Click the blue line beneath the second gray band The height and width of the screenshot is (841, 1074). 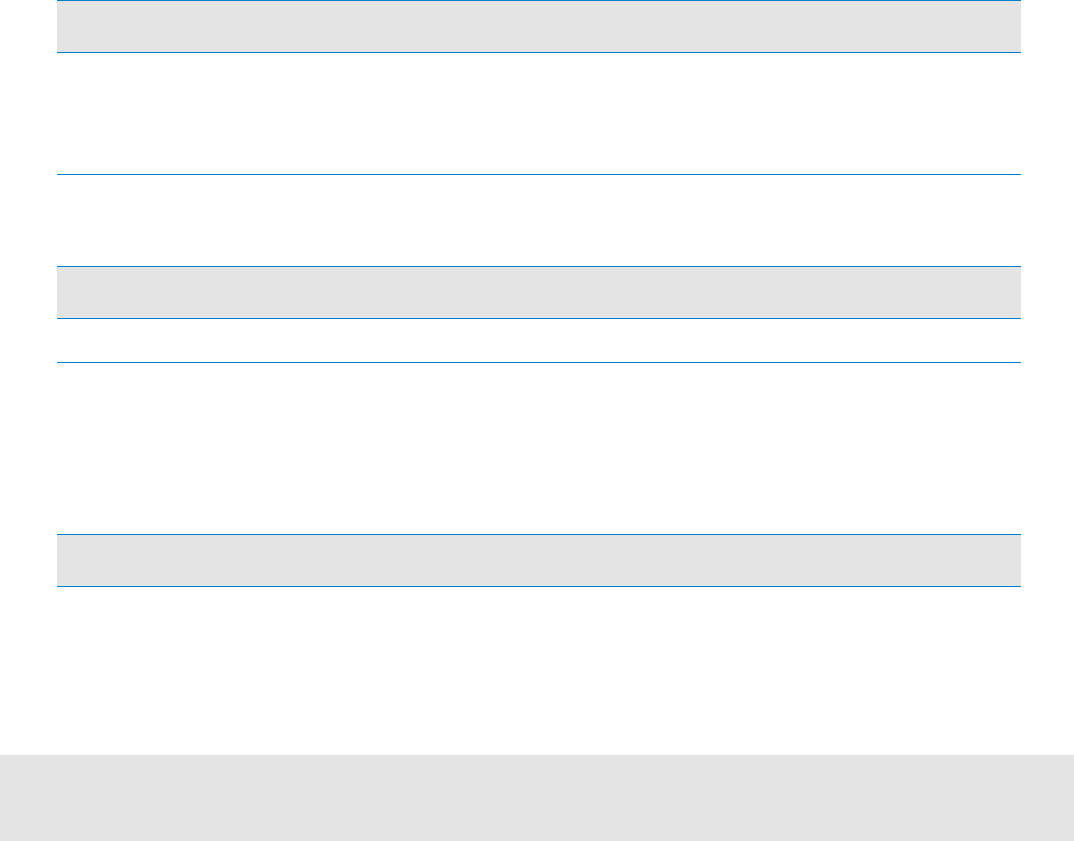[538, 319]
